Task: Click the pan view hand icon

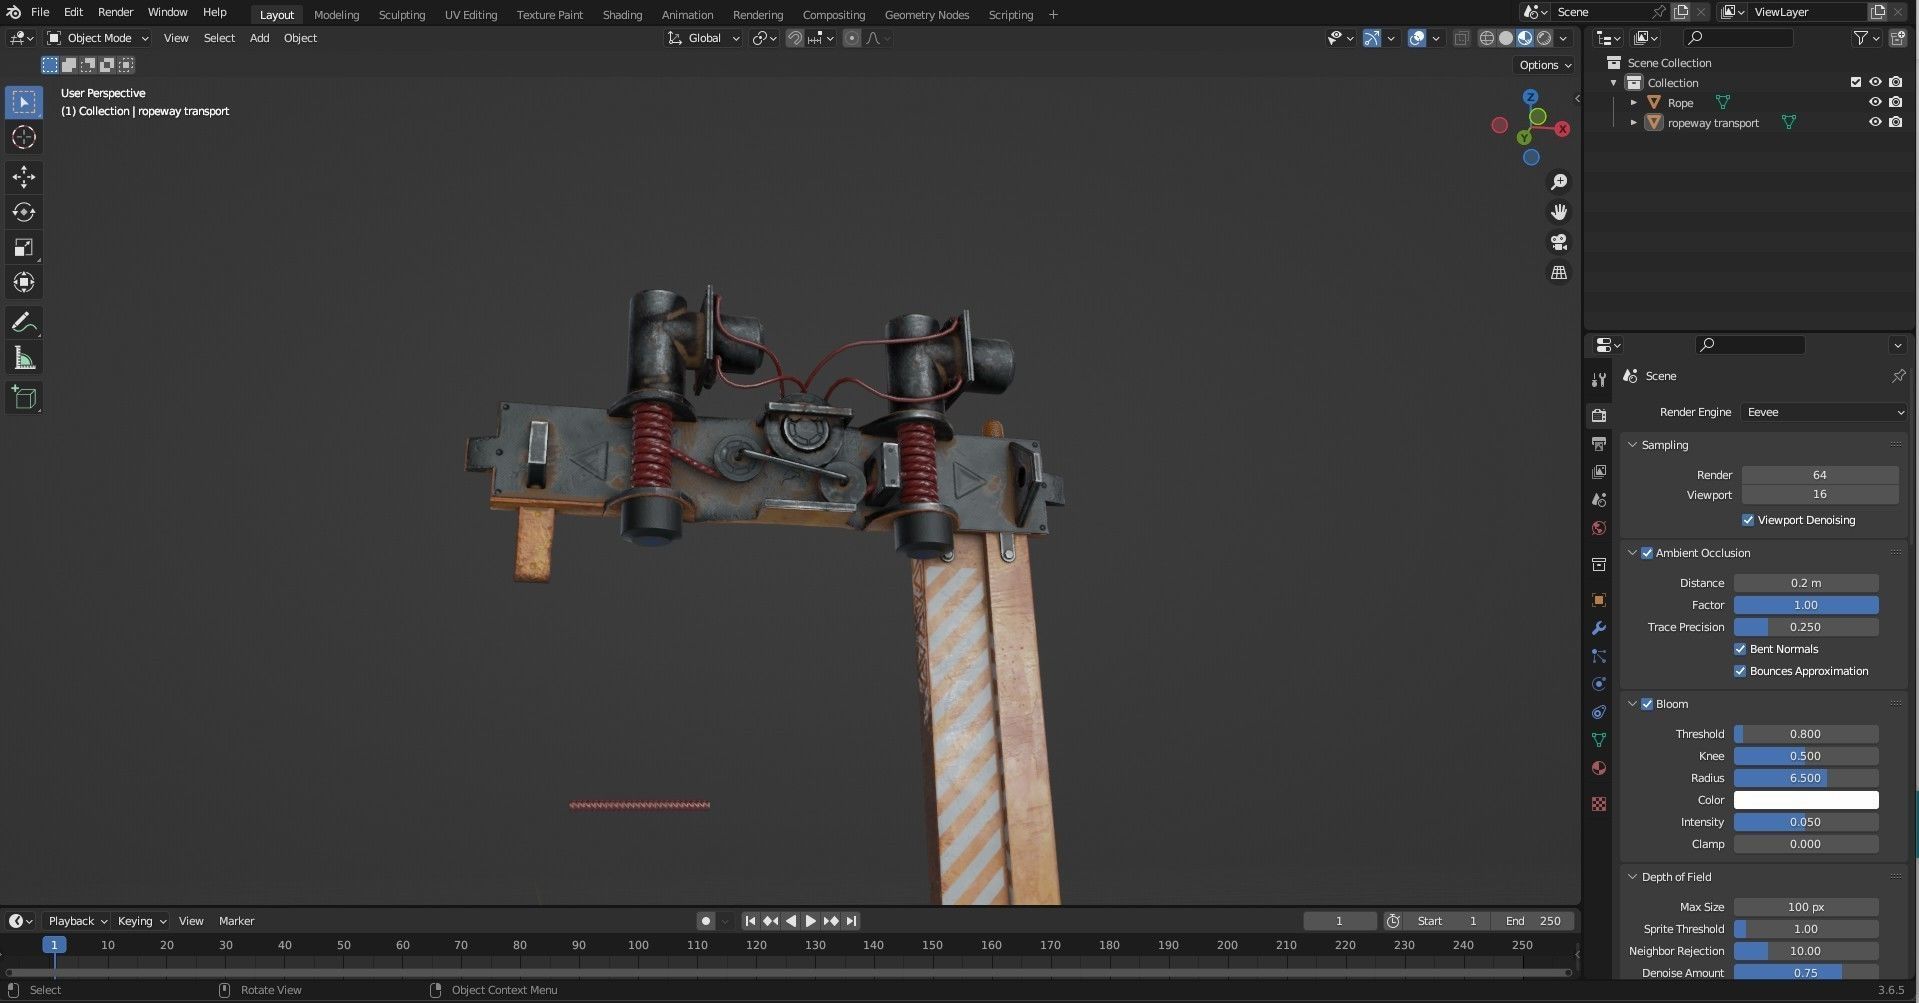Action: pos(1559,212)
